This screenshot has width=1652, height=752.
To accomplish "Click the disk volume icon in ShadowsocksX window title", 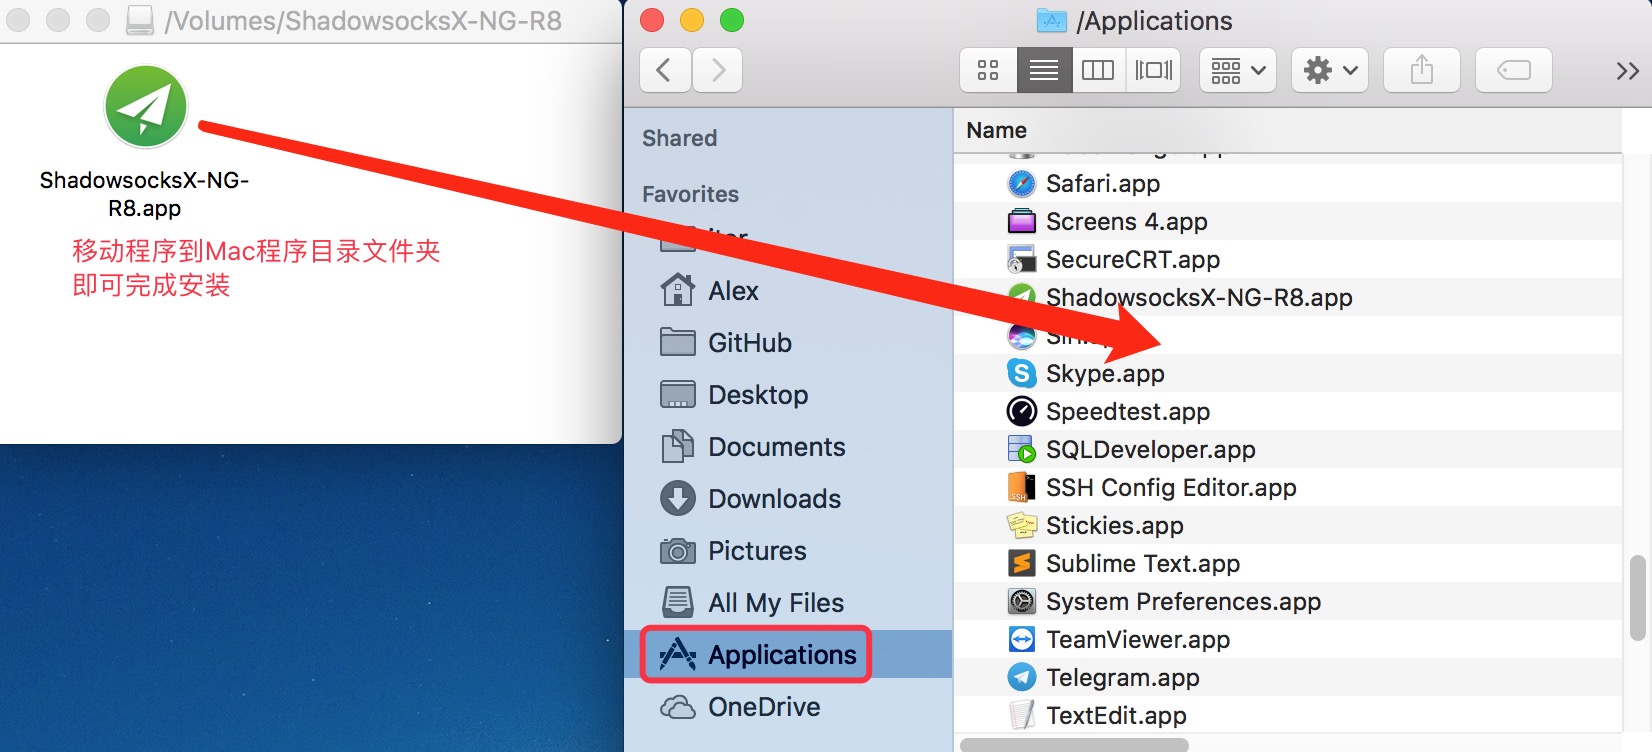I will click(x=140, y=20).
